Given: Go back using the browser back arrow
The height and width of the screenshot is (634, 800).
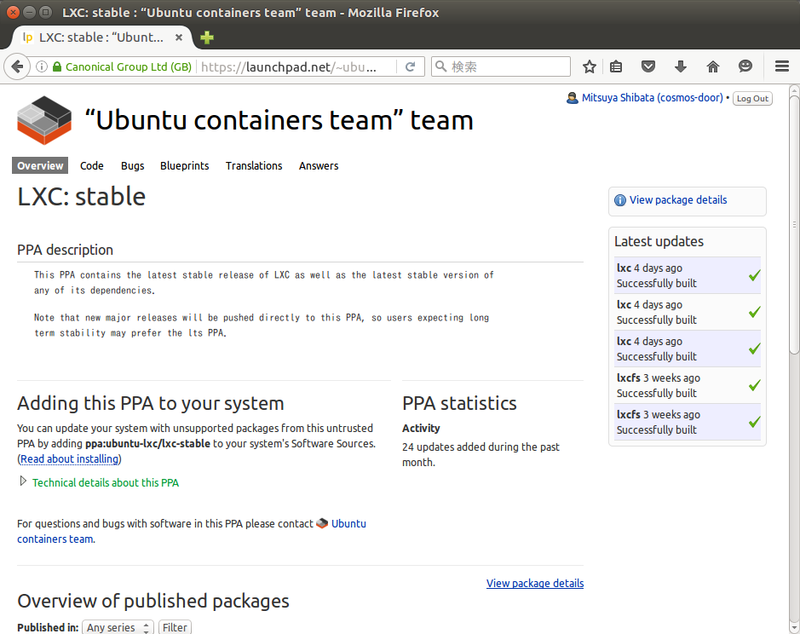Looking at the screenshot, I should [17, 67].
